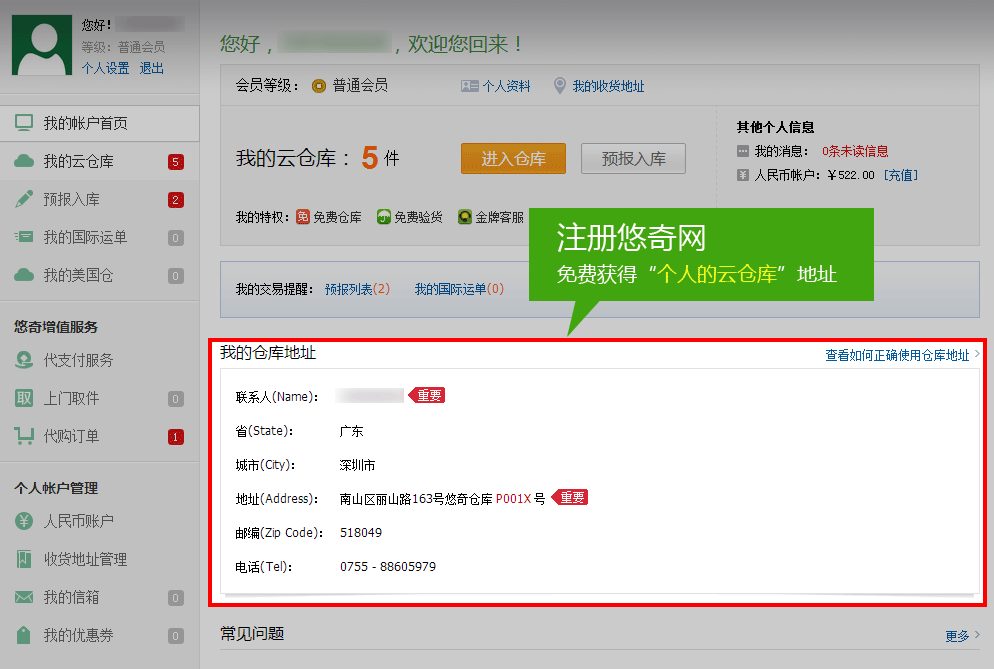Click 重要 tag beside address line
994x669 pixels.
(571, 497)
